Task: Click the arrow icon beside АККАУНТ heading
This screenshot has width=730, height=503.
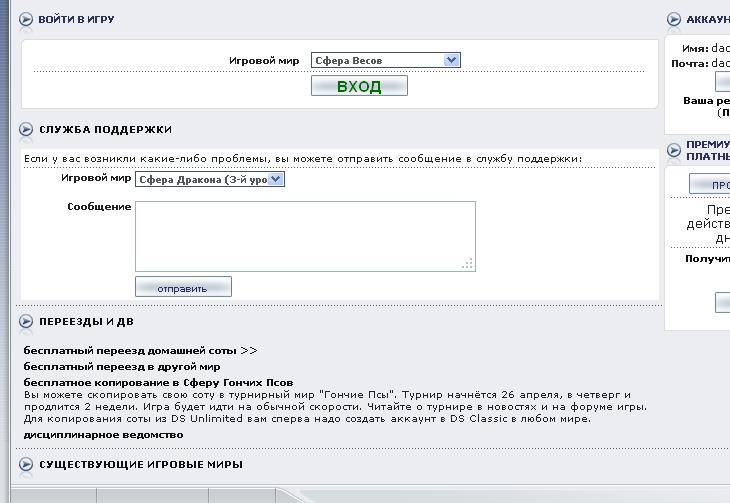Action: (673, 20)
